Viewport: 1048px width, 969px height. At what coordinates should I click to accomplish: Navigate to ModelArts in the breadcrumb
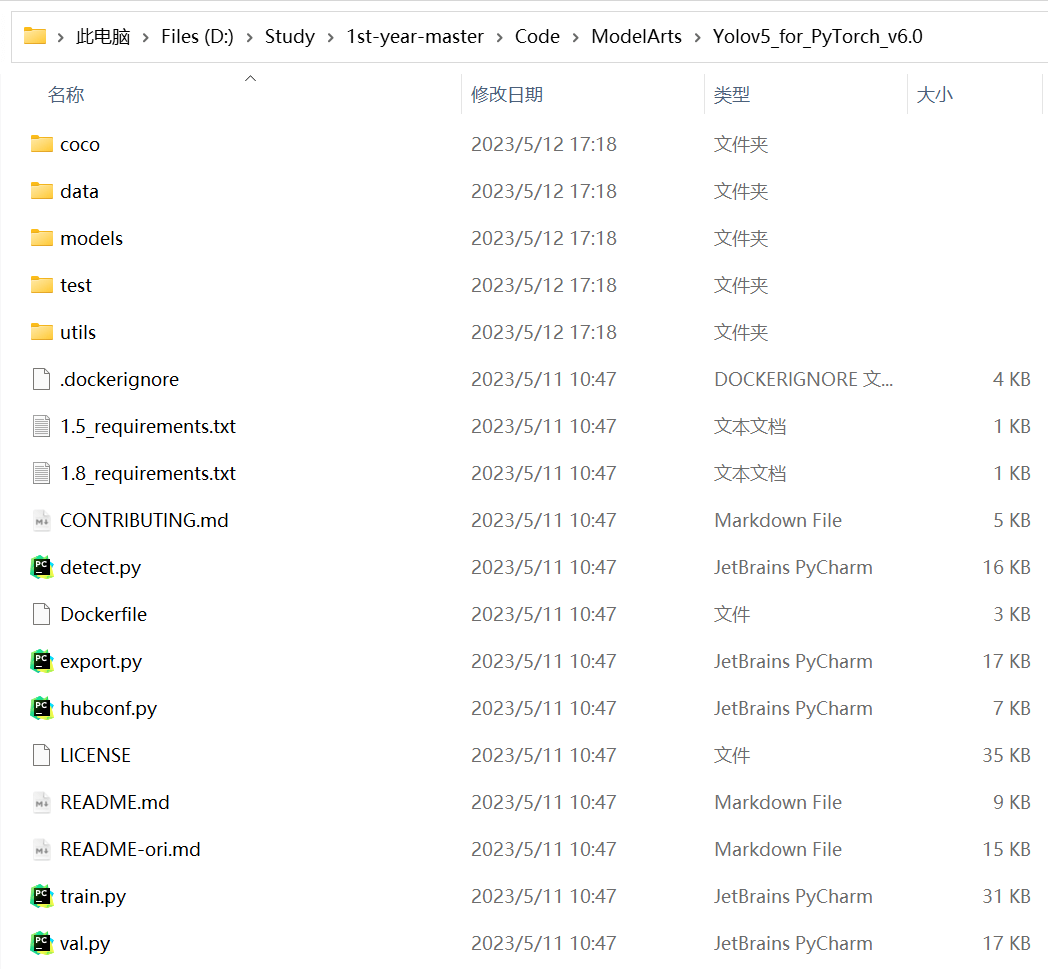[x=636, y=37]
